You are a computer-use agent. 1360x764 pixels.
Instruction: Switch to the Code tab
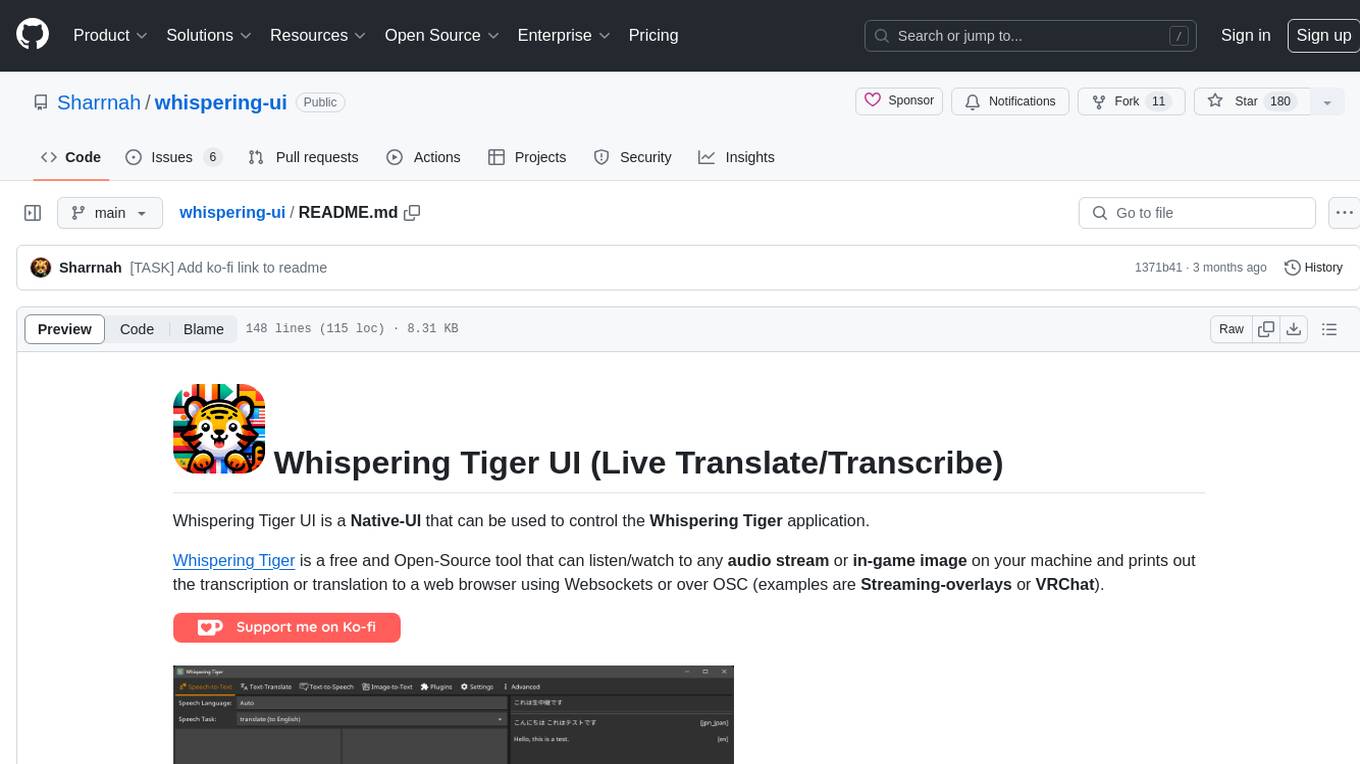(71, 157)
